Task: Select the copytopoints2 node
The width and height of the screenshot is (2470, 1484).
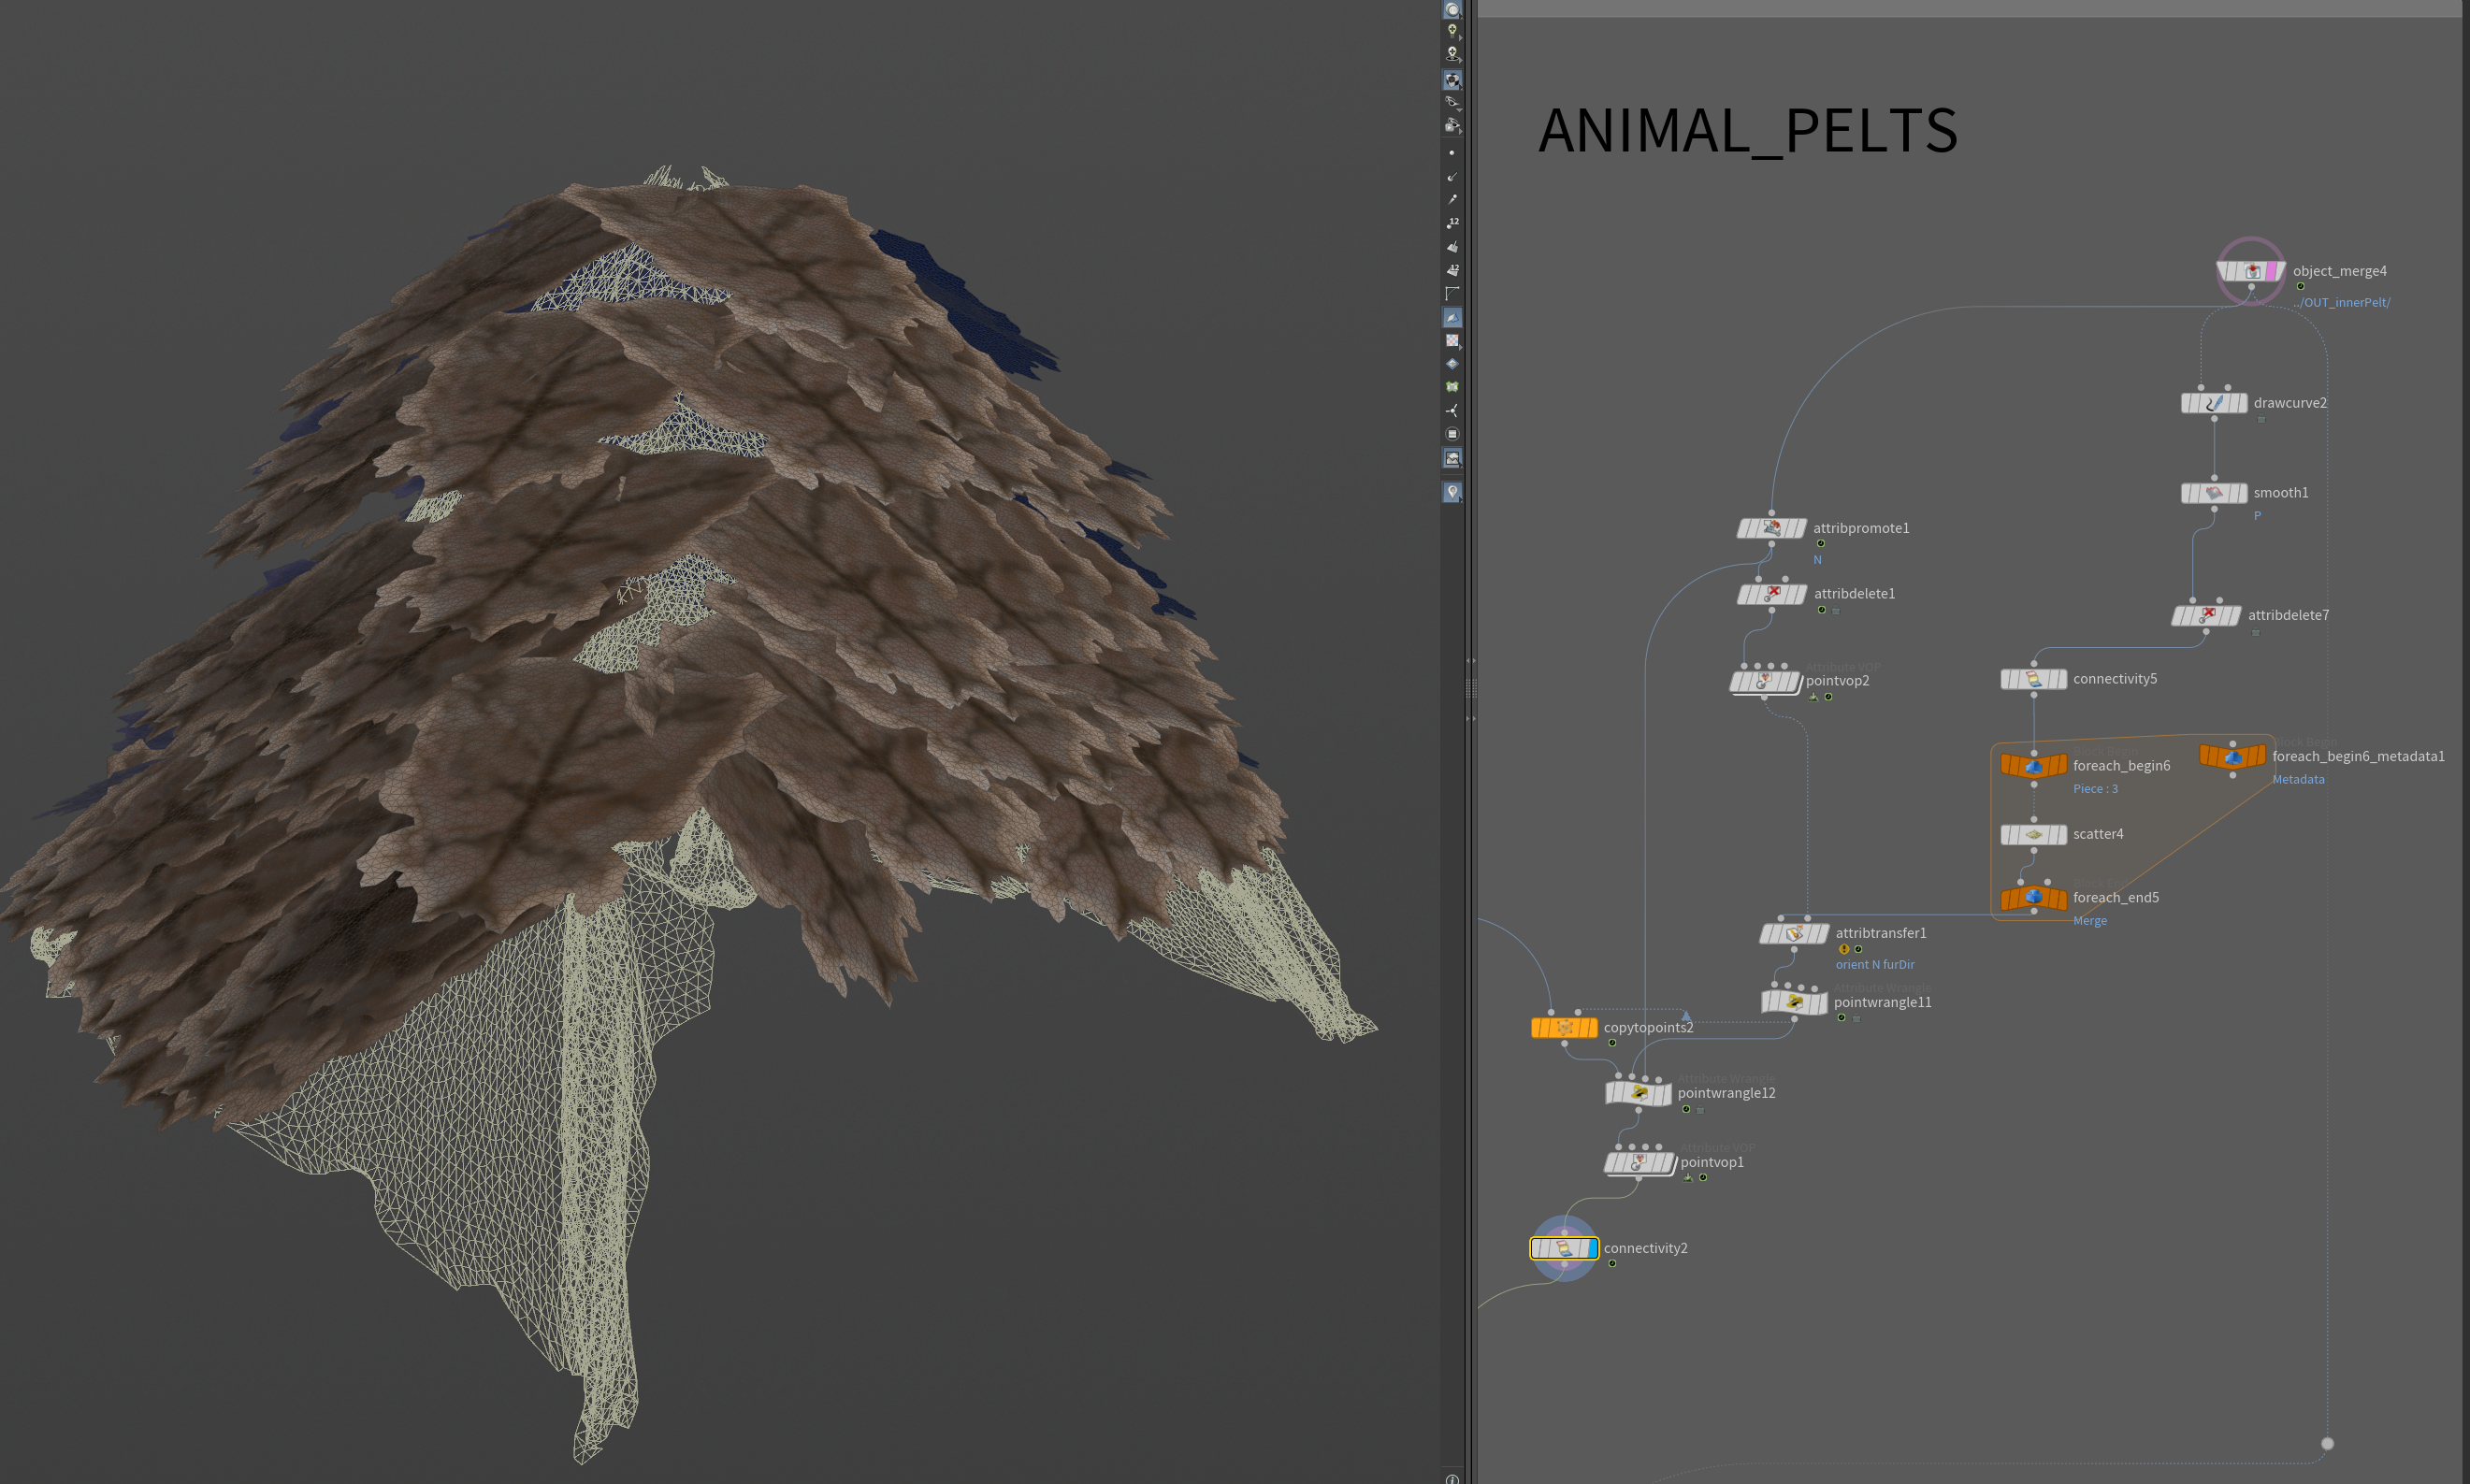Action: (x=1564, y=1028)
